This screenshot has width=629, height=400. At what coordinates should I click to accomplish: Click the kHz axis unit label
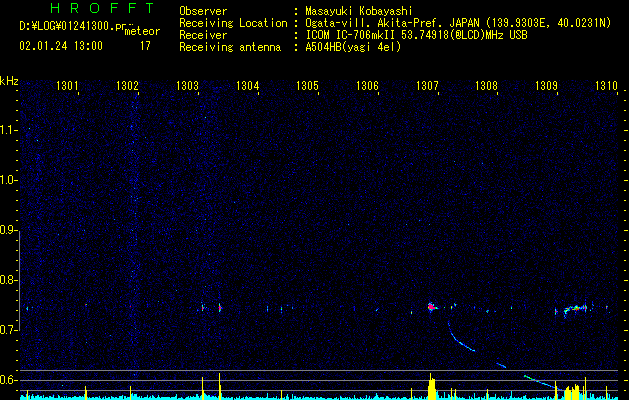pos(9,81)
